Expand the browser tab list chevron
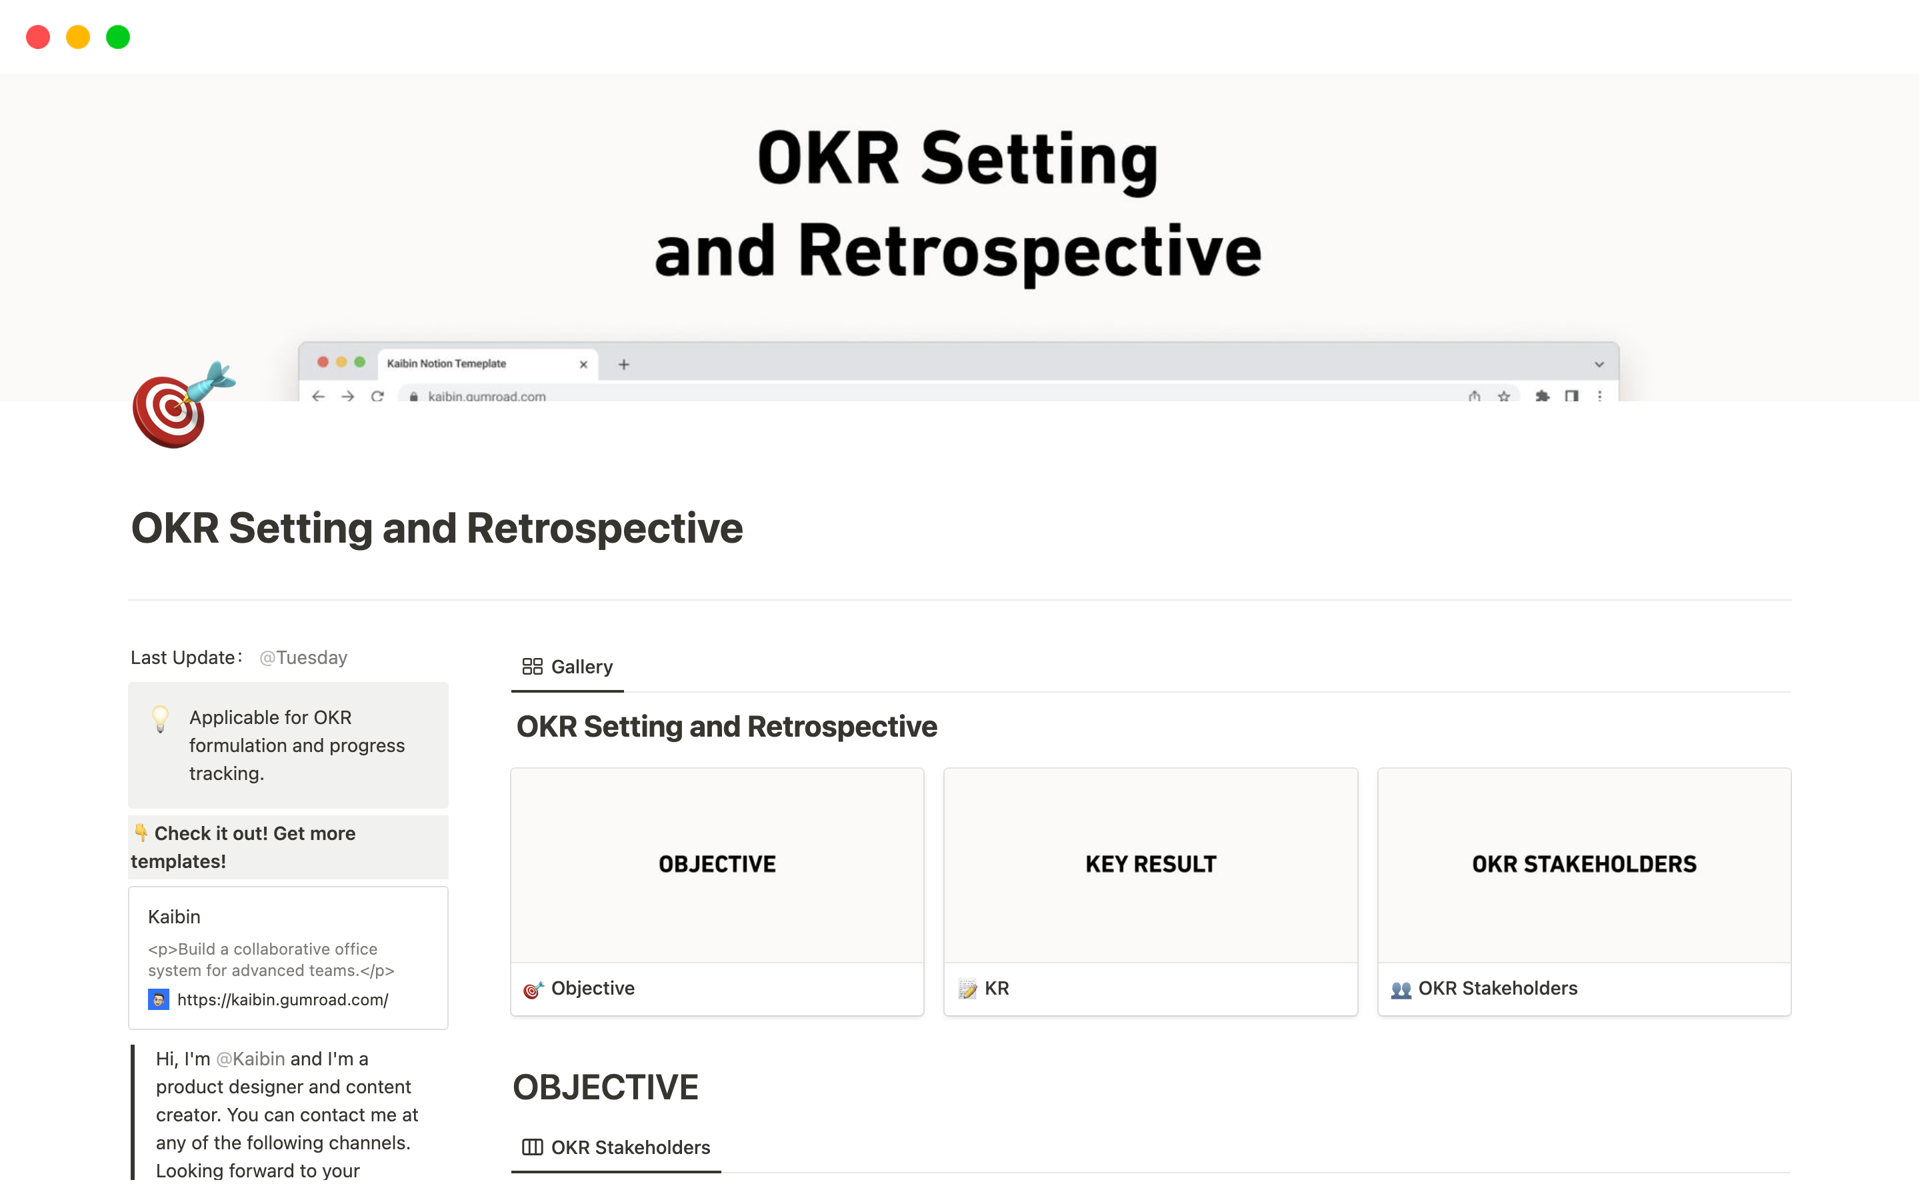 coord(1598,364)
